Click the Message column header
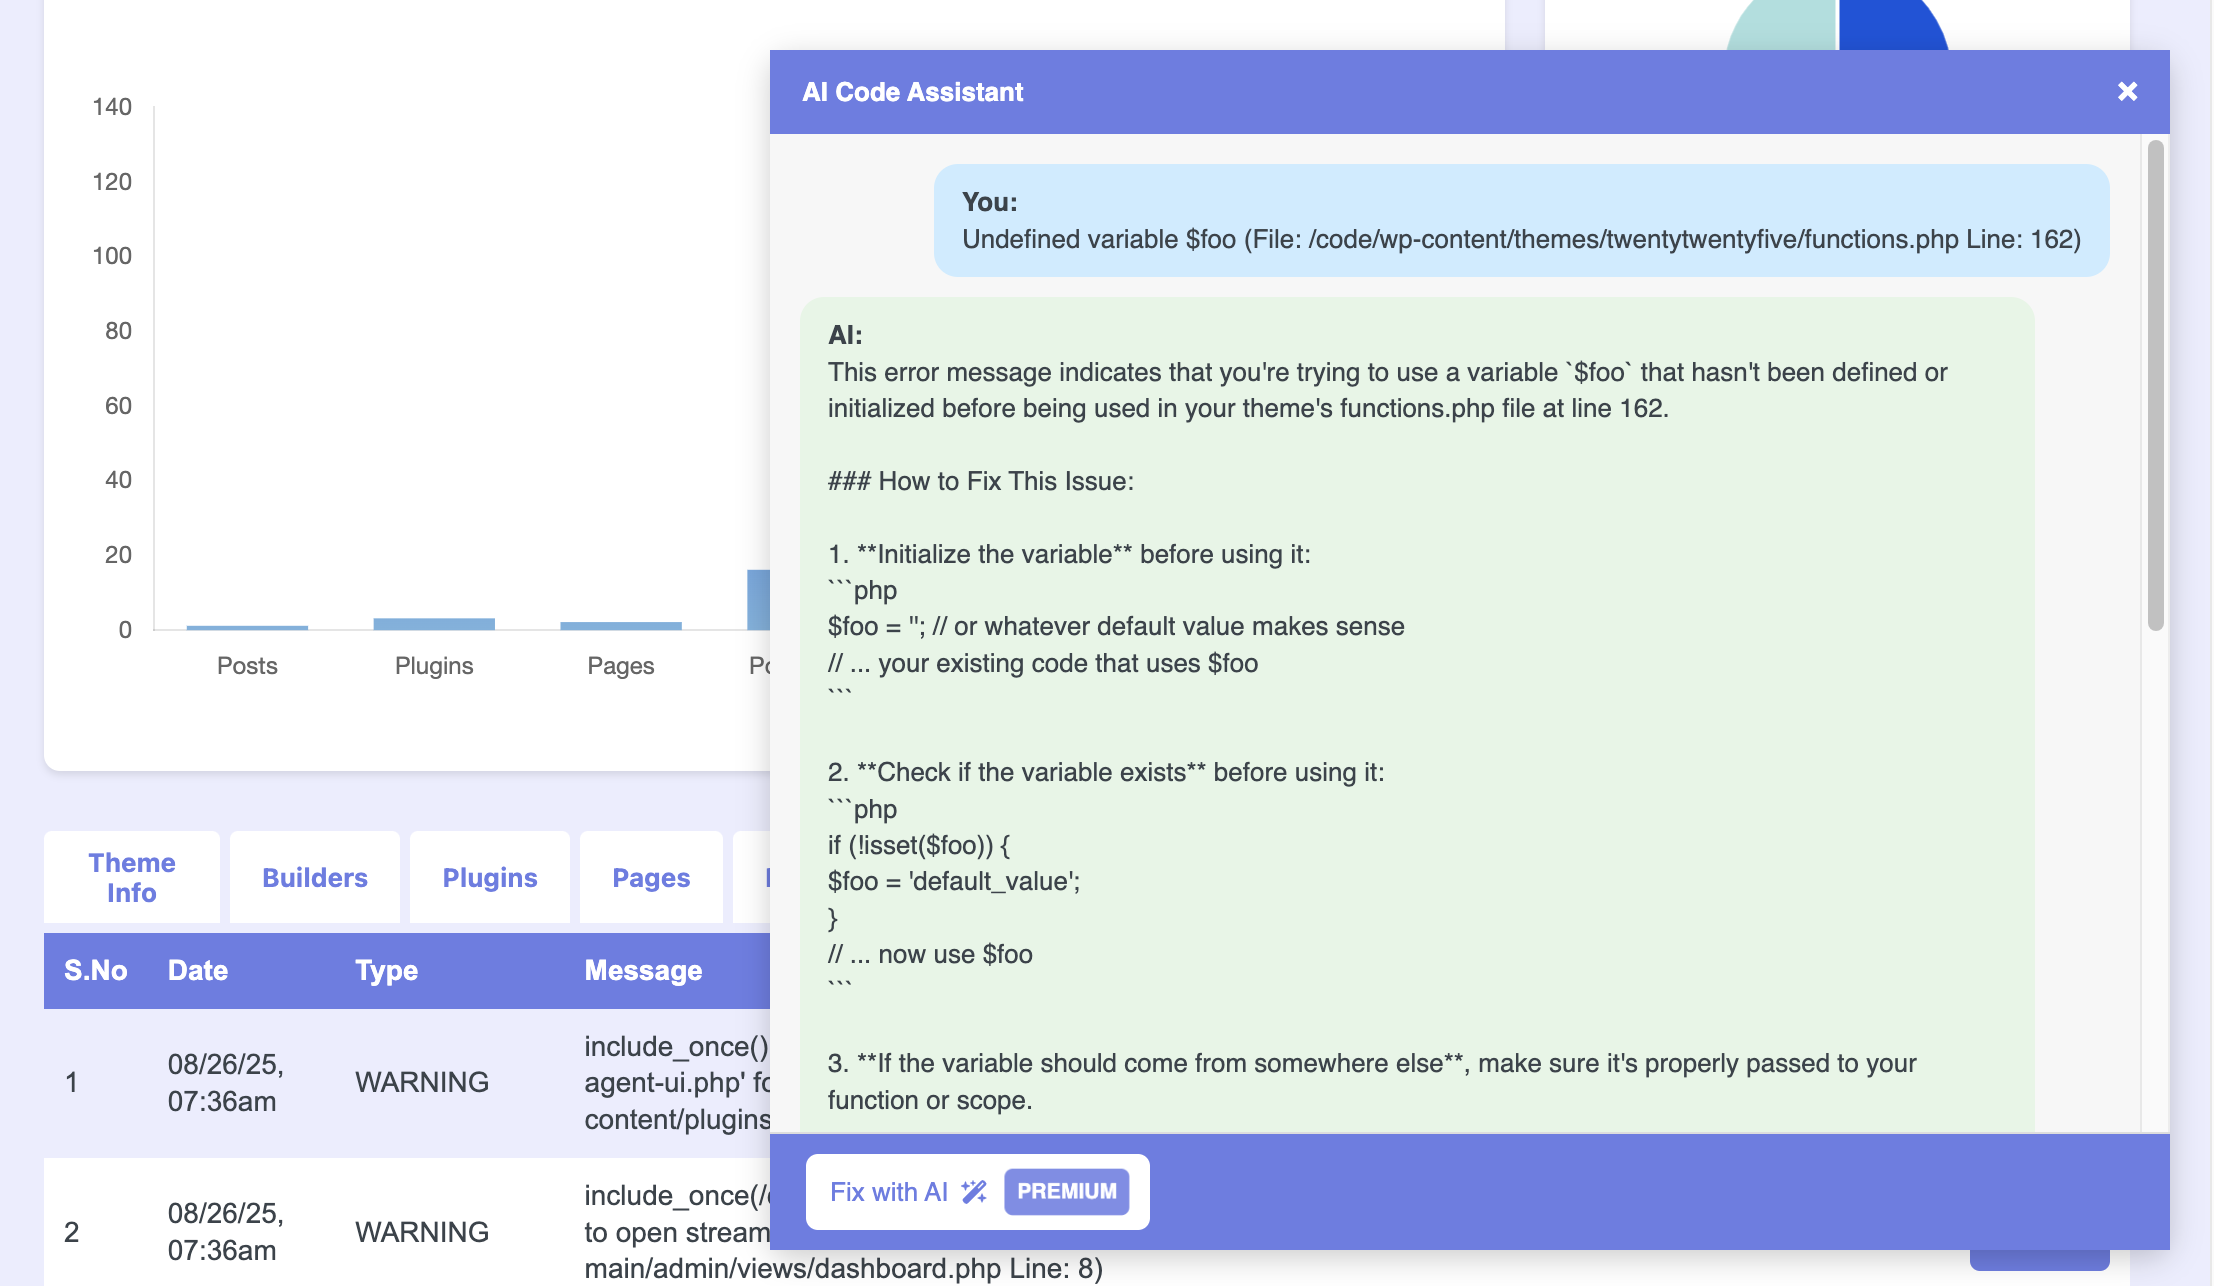The width and height of the screenshot is (2214, 1286). coord(643,970)
